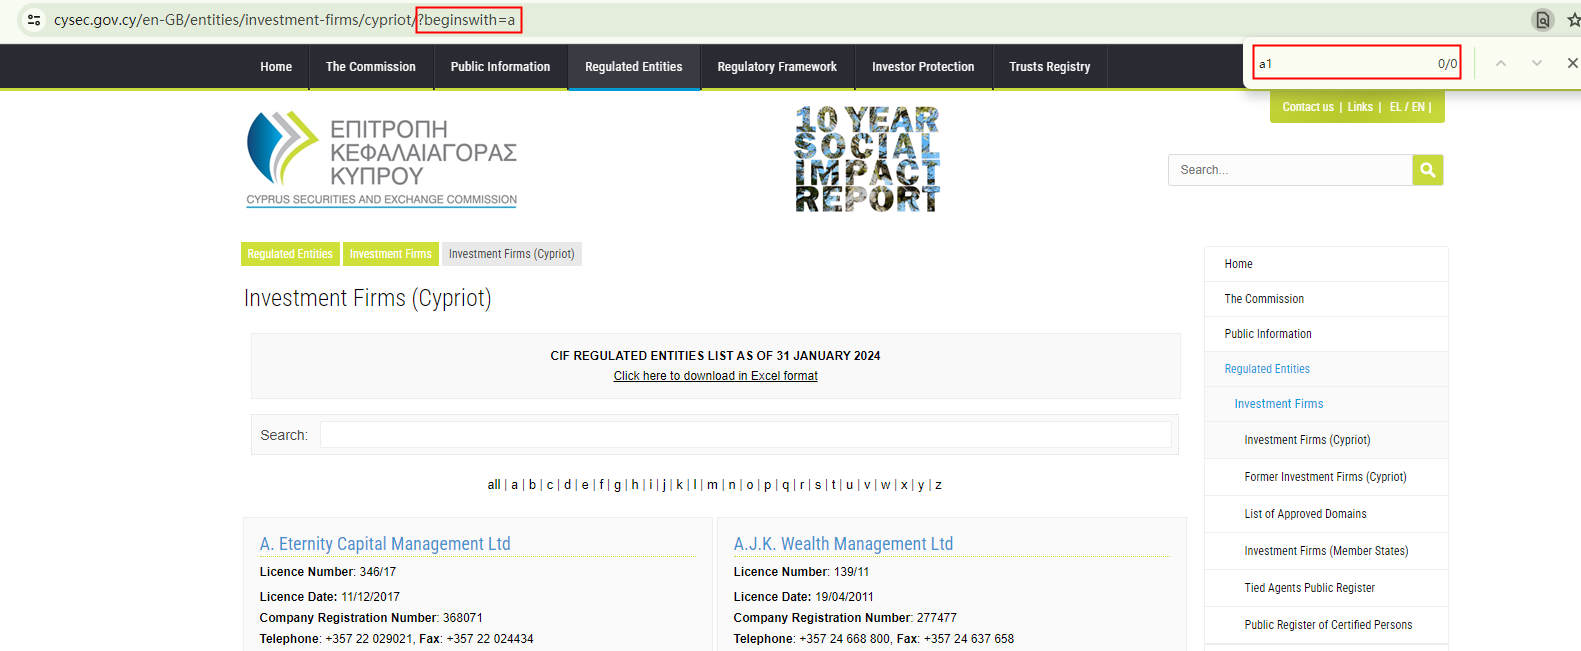
Task: Click the reader mode icon in address bar
Action: point(1542,20)
